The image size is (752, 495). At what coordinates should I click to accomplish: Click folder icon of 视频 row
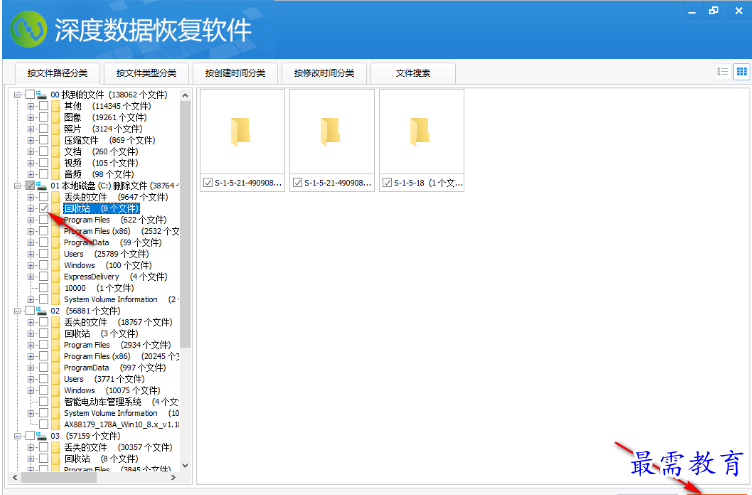click(56, 163)
